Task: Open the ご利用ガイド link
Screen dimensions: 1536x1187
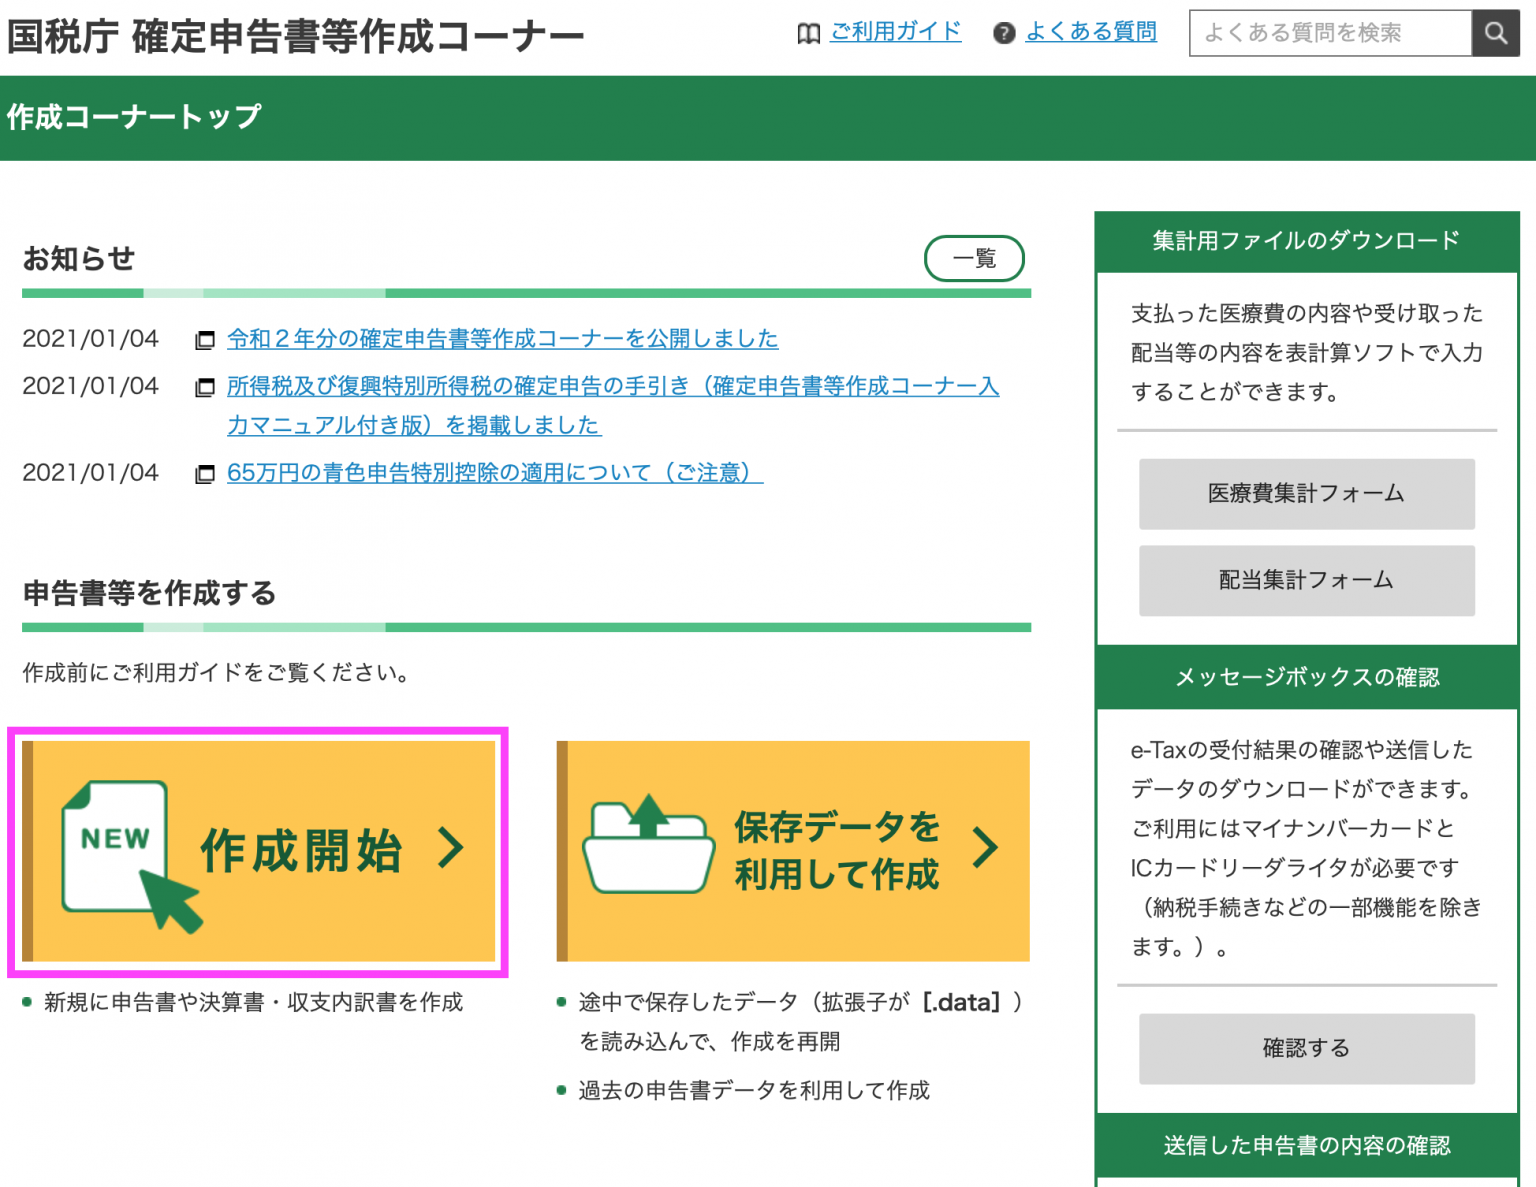Action: (x=895, y=32)
